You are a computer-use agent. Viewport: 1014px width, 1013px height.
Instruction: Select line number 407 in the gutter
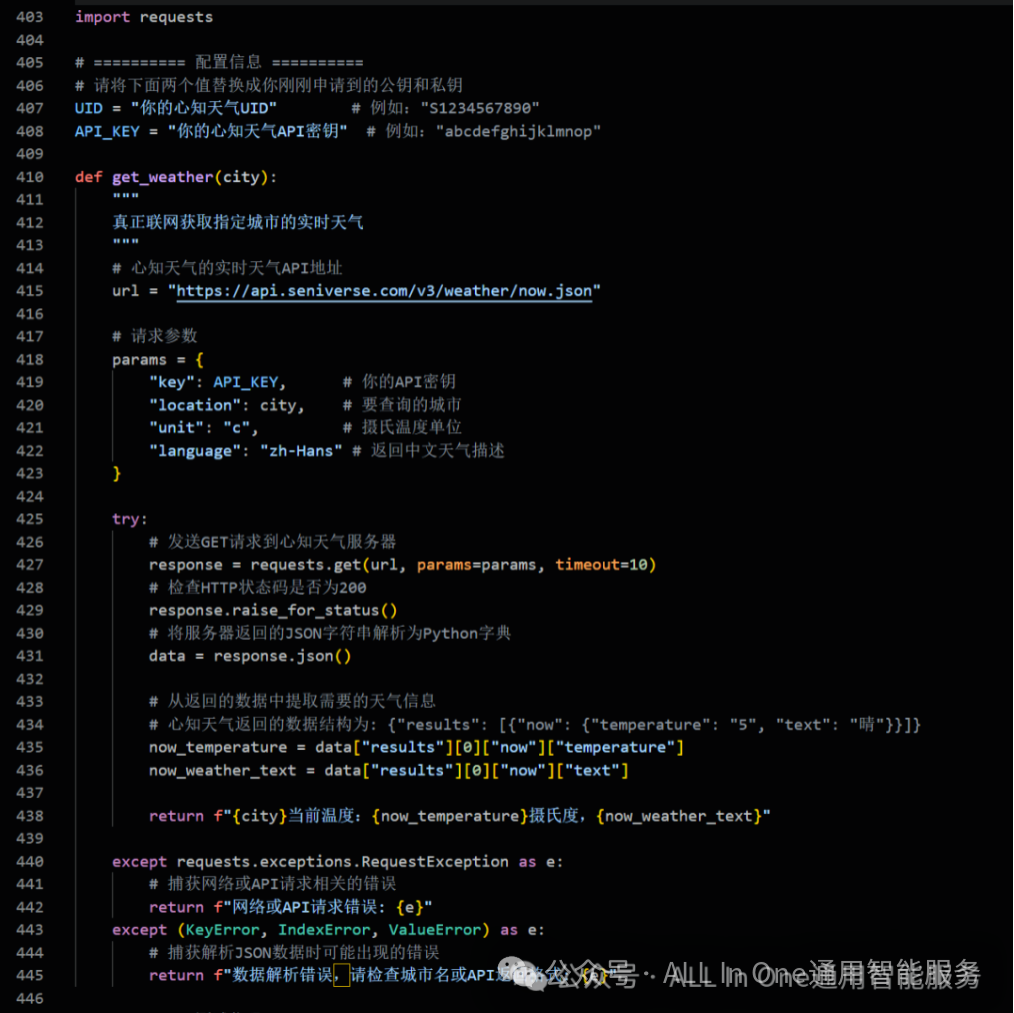(x=30, y=108)
